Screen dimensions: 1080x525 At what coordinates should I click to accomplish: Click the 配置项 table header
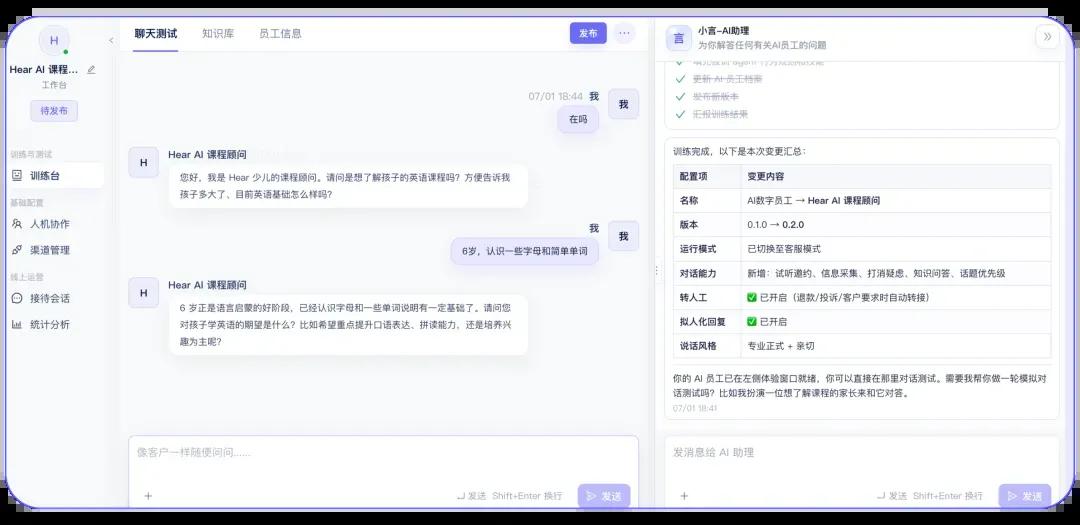(x=707, y=176)
